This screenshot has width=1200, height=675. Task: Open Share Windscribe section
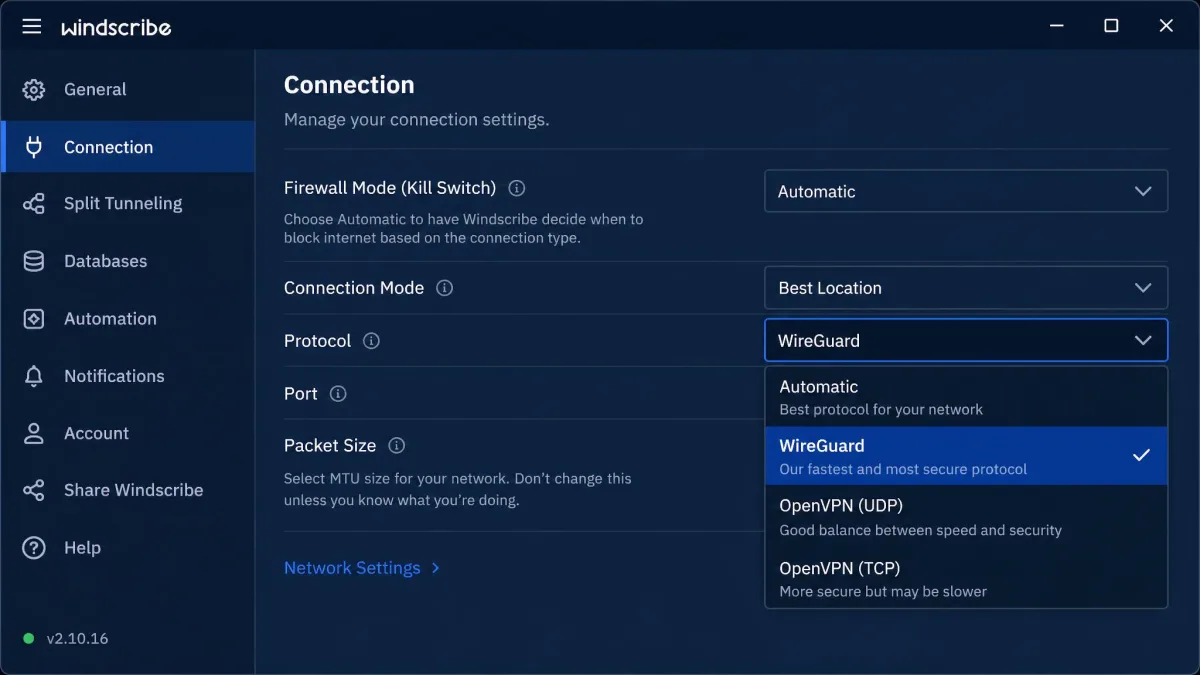coord(128,490)
